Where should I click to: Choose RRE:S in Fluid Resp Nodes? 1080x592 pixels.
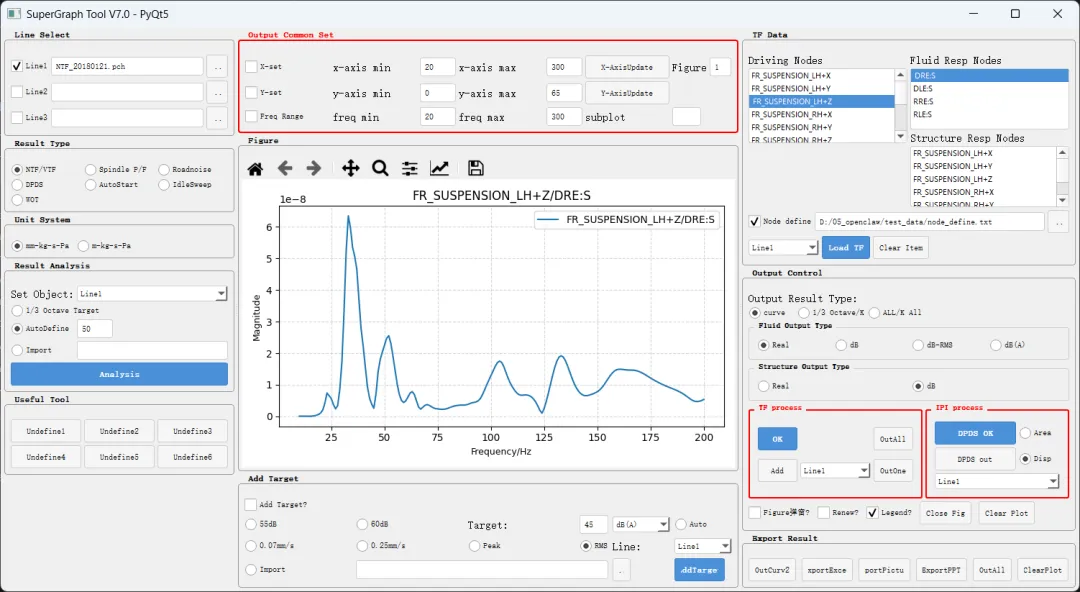point(989,101)
